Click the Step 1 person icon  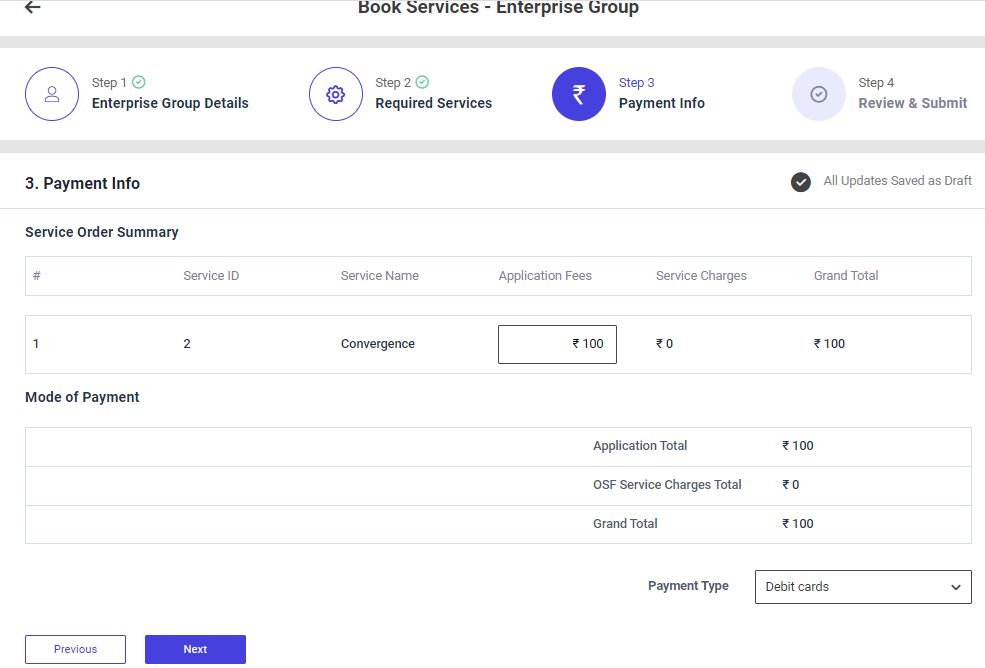(x=52, y=94)
